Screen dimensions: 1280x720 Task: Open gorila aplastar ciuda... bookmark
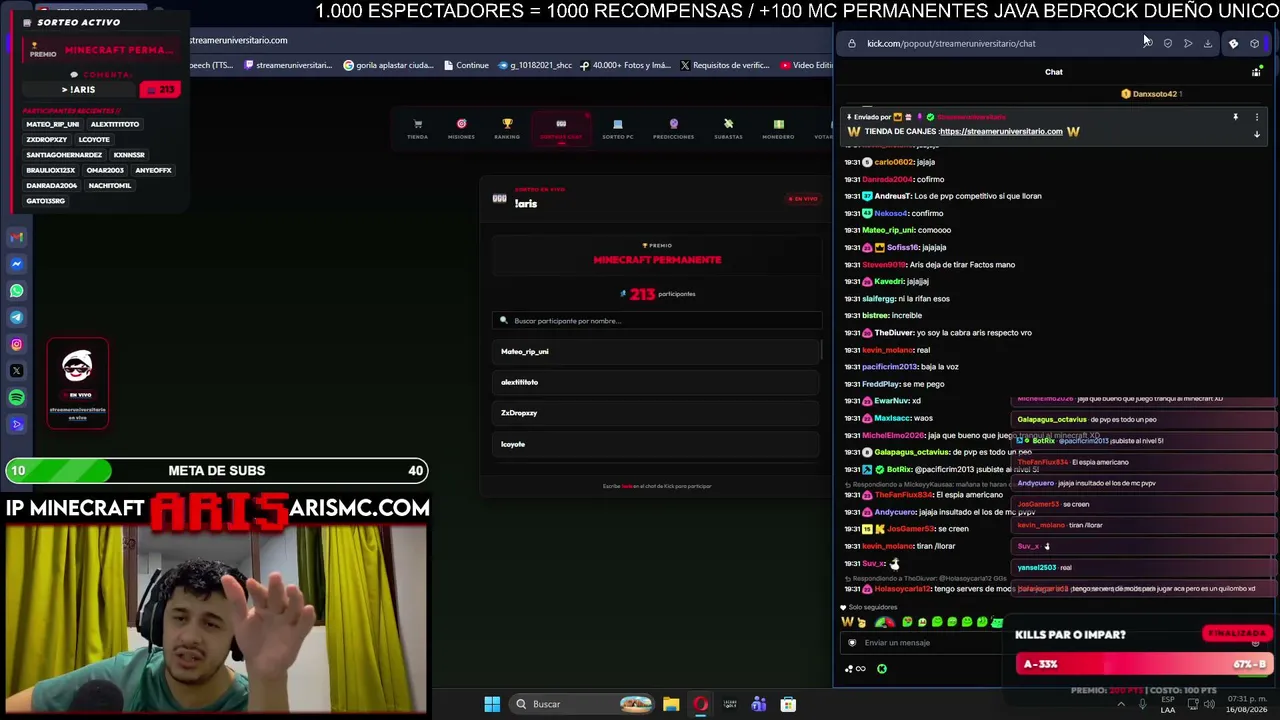tap(388, 65)
